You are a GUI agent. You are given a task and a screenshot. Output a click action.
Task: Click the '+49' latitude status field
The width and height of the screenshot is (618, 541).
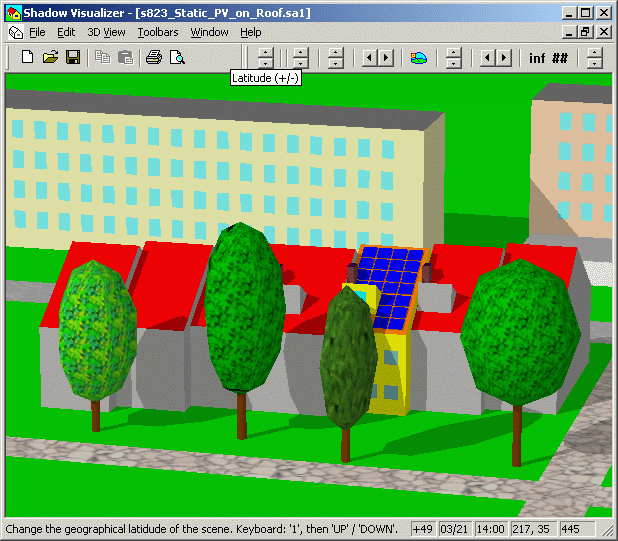click(423, 529)
